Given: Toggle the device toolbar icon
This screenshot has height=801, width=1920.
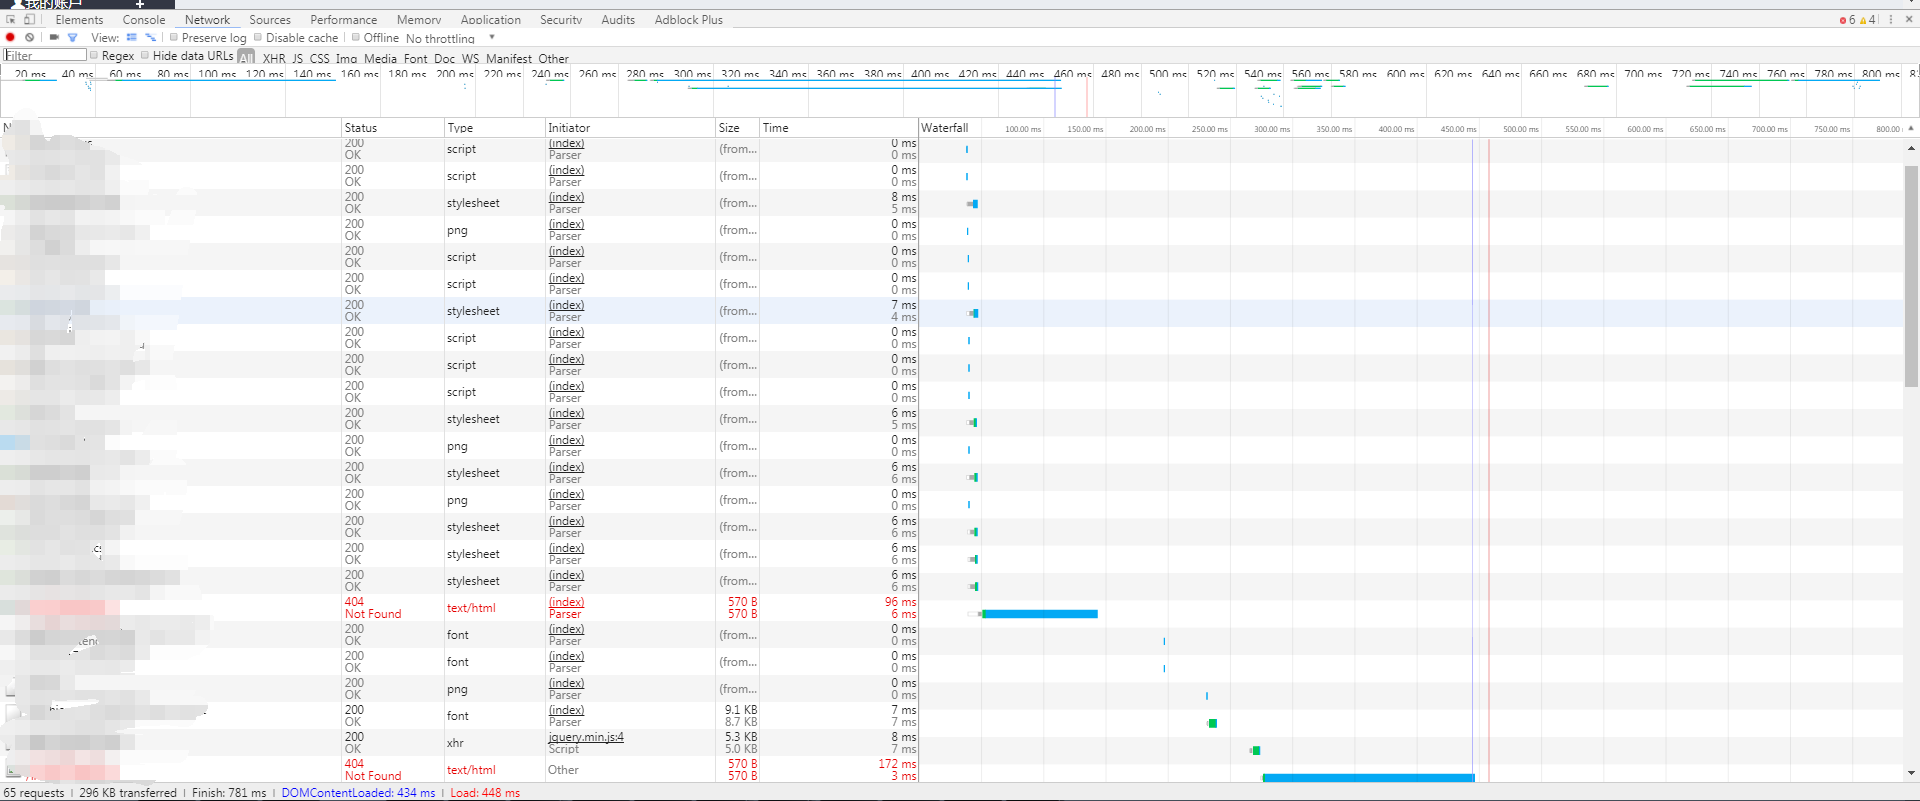Looking at the screenshot, I should (x=29, y=19).
